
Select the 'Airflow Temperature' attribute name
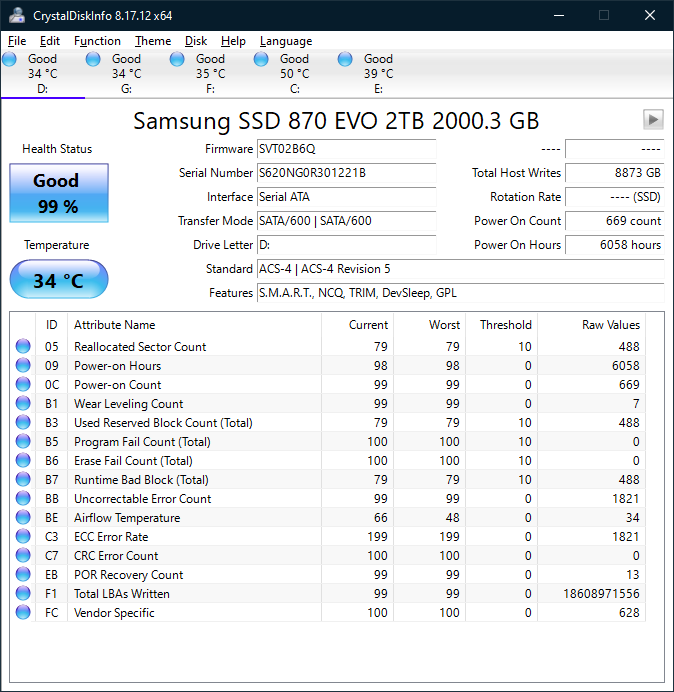127,518
